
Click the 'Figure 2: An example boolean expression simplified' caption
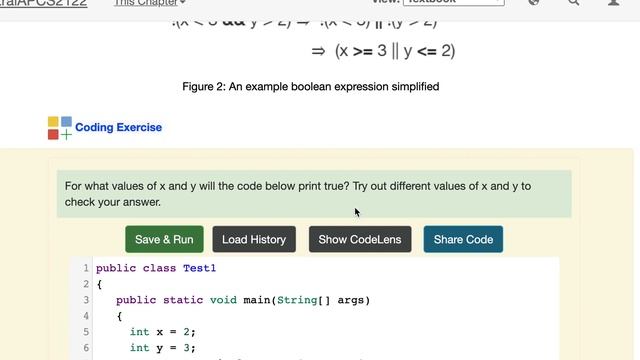tap(311, 87)
